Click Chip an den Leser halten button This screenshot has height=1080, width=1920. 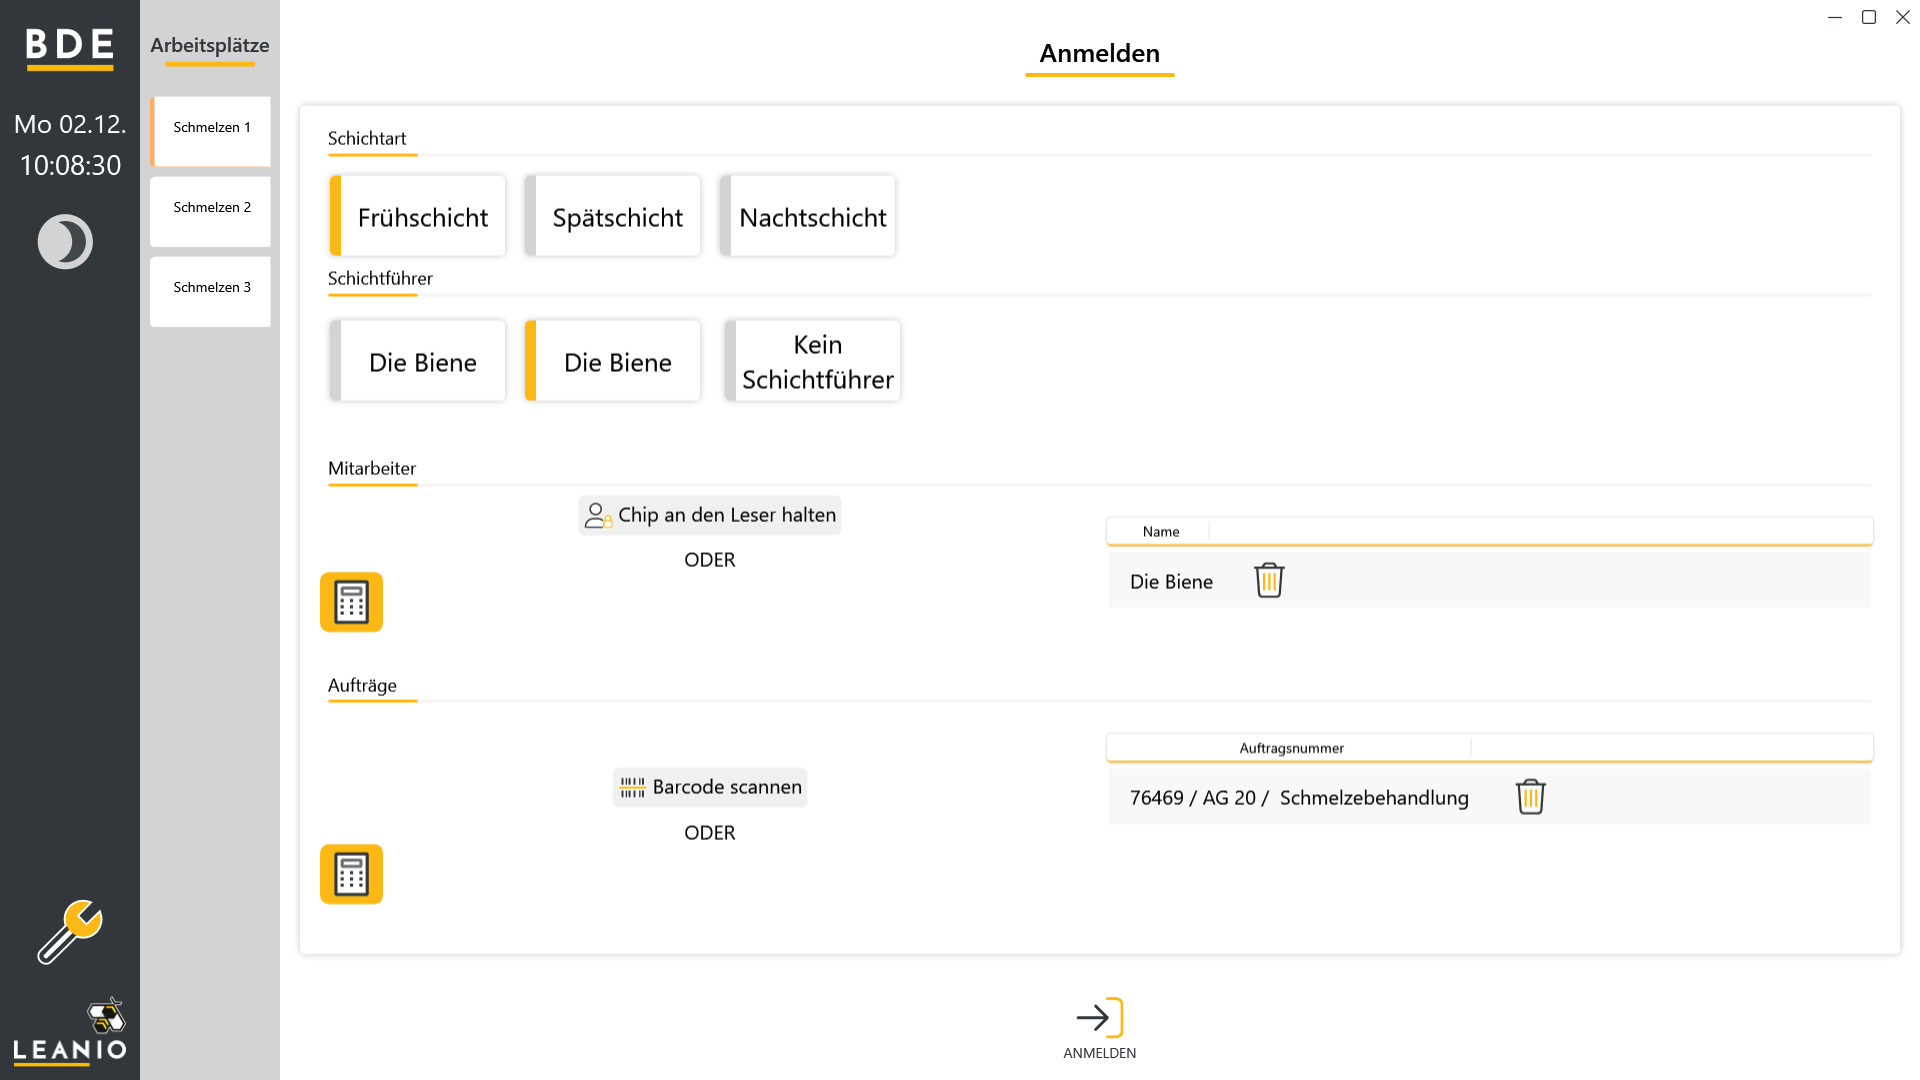pyautogui.click(x=710, y=515)
